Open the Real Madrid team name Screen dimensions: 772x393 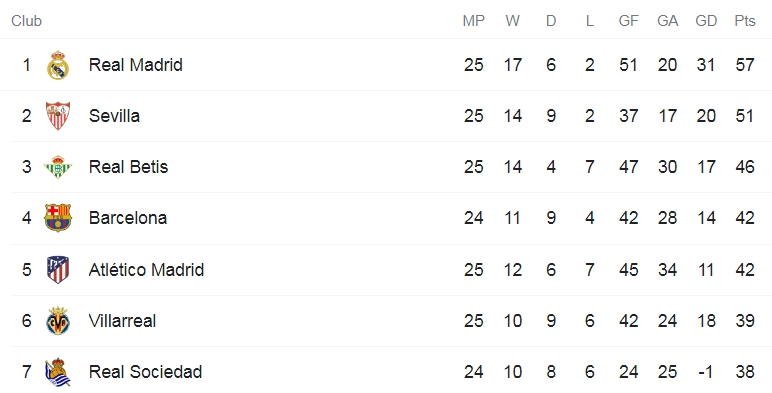(136, 65)
